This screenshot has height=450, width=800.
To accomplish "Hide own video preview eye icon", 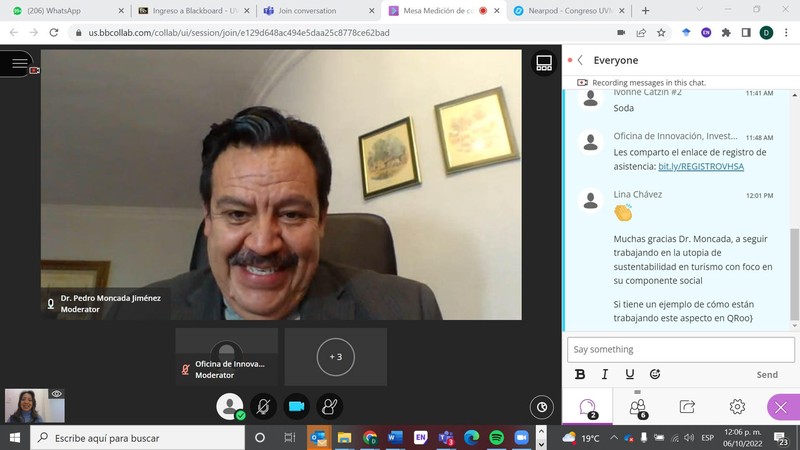I will (x=57, y=393).
